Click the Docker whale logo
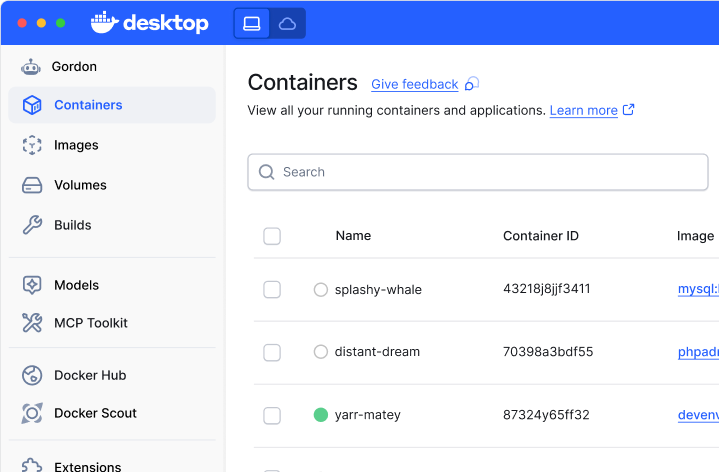Viewport: 719px width, 472px height. pyautogui.click(x=105, y=22)
